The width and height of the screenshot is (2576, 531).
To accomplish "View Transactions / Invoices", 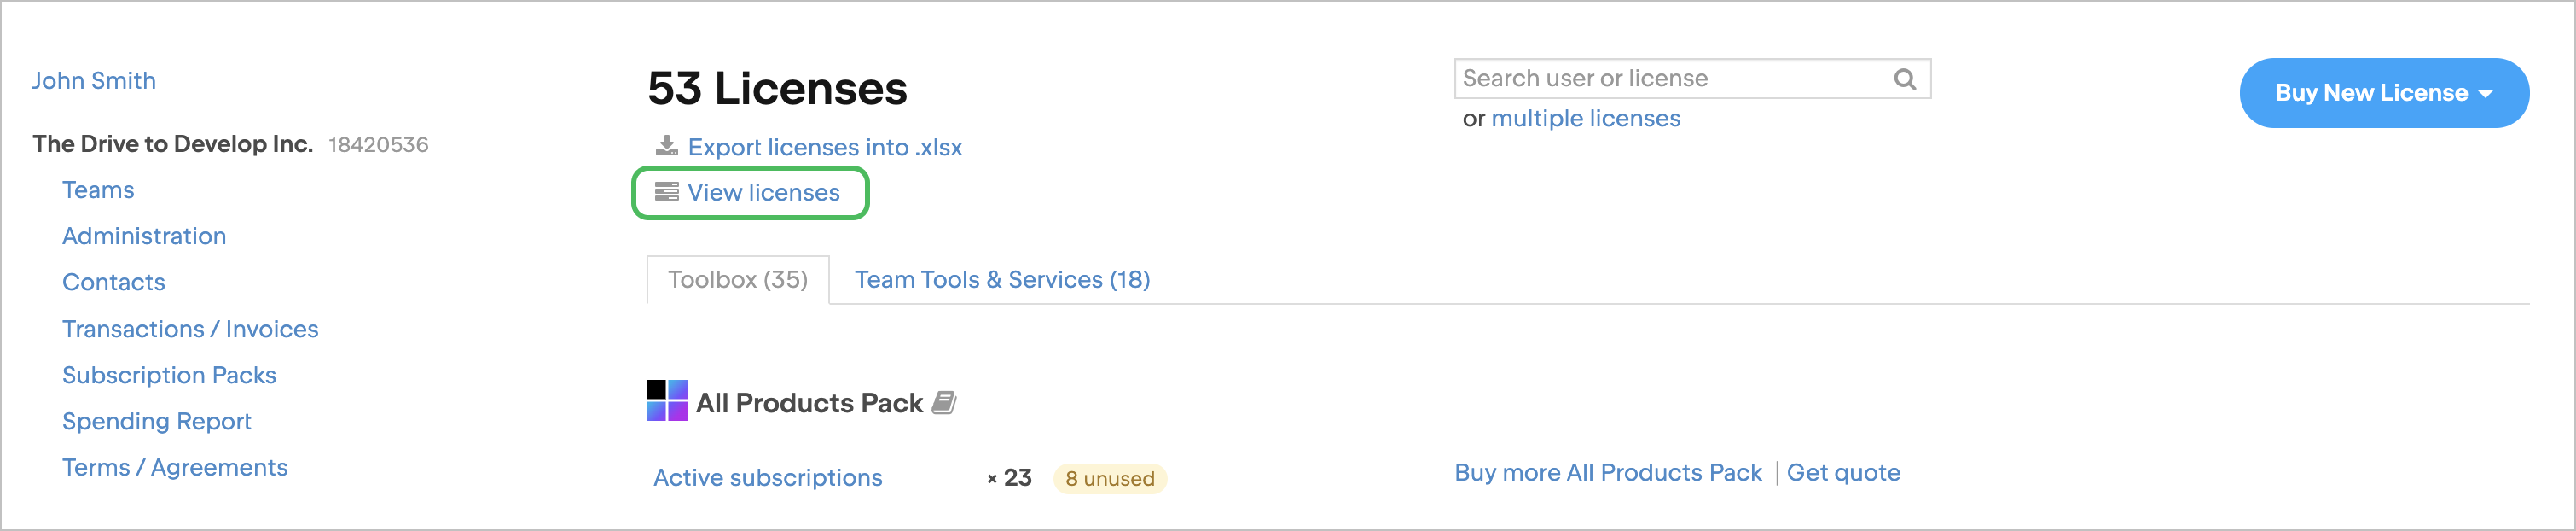I will pos(190,328).
